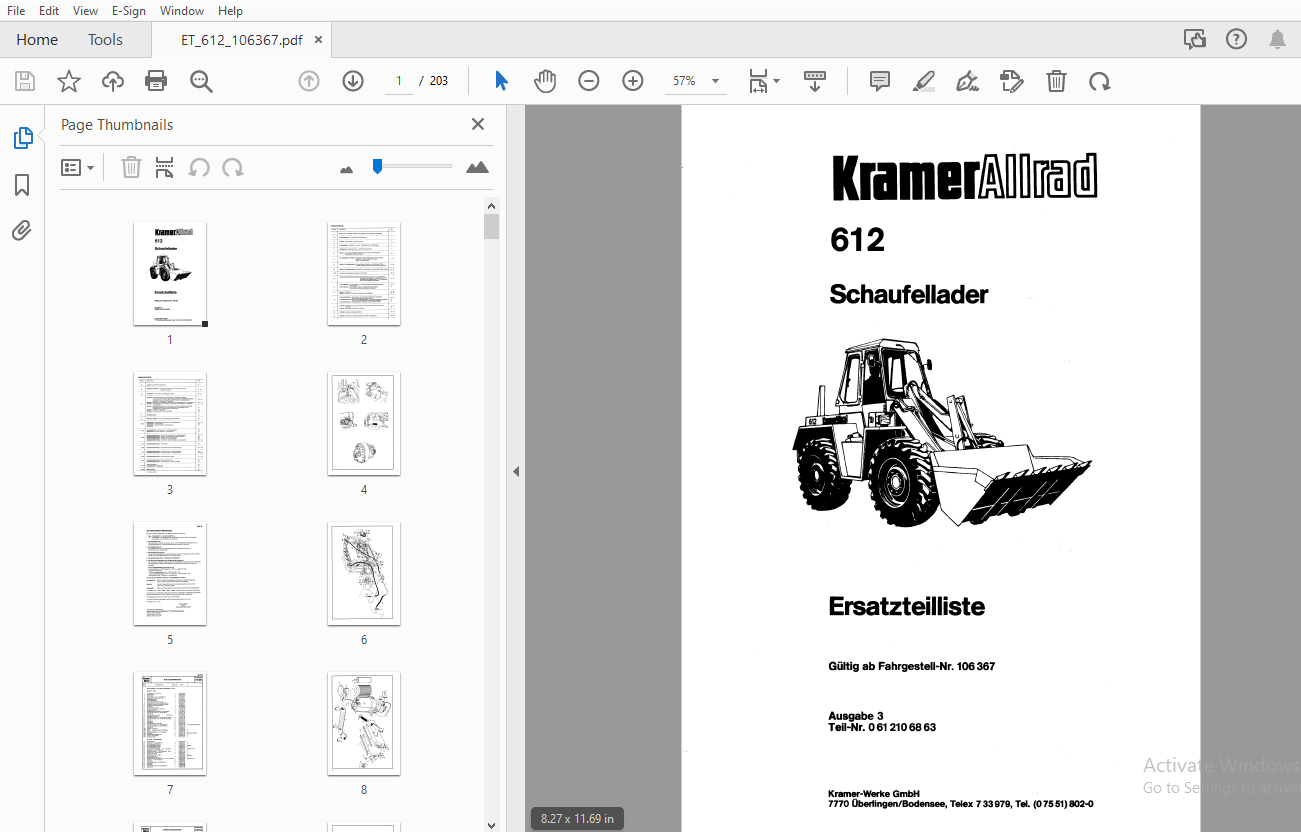This screenshot has width=1301, height=832.
Task: Open the Sign document pen tool
Action: click(x=967, y=81)
